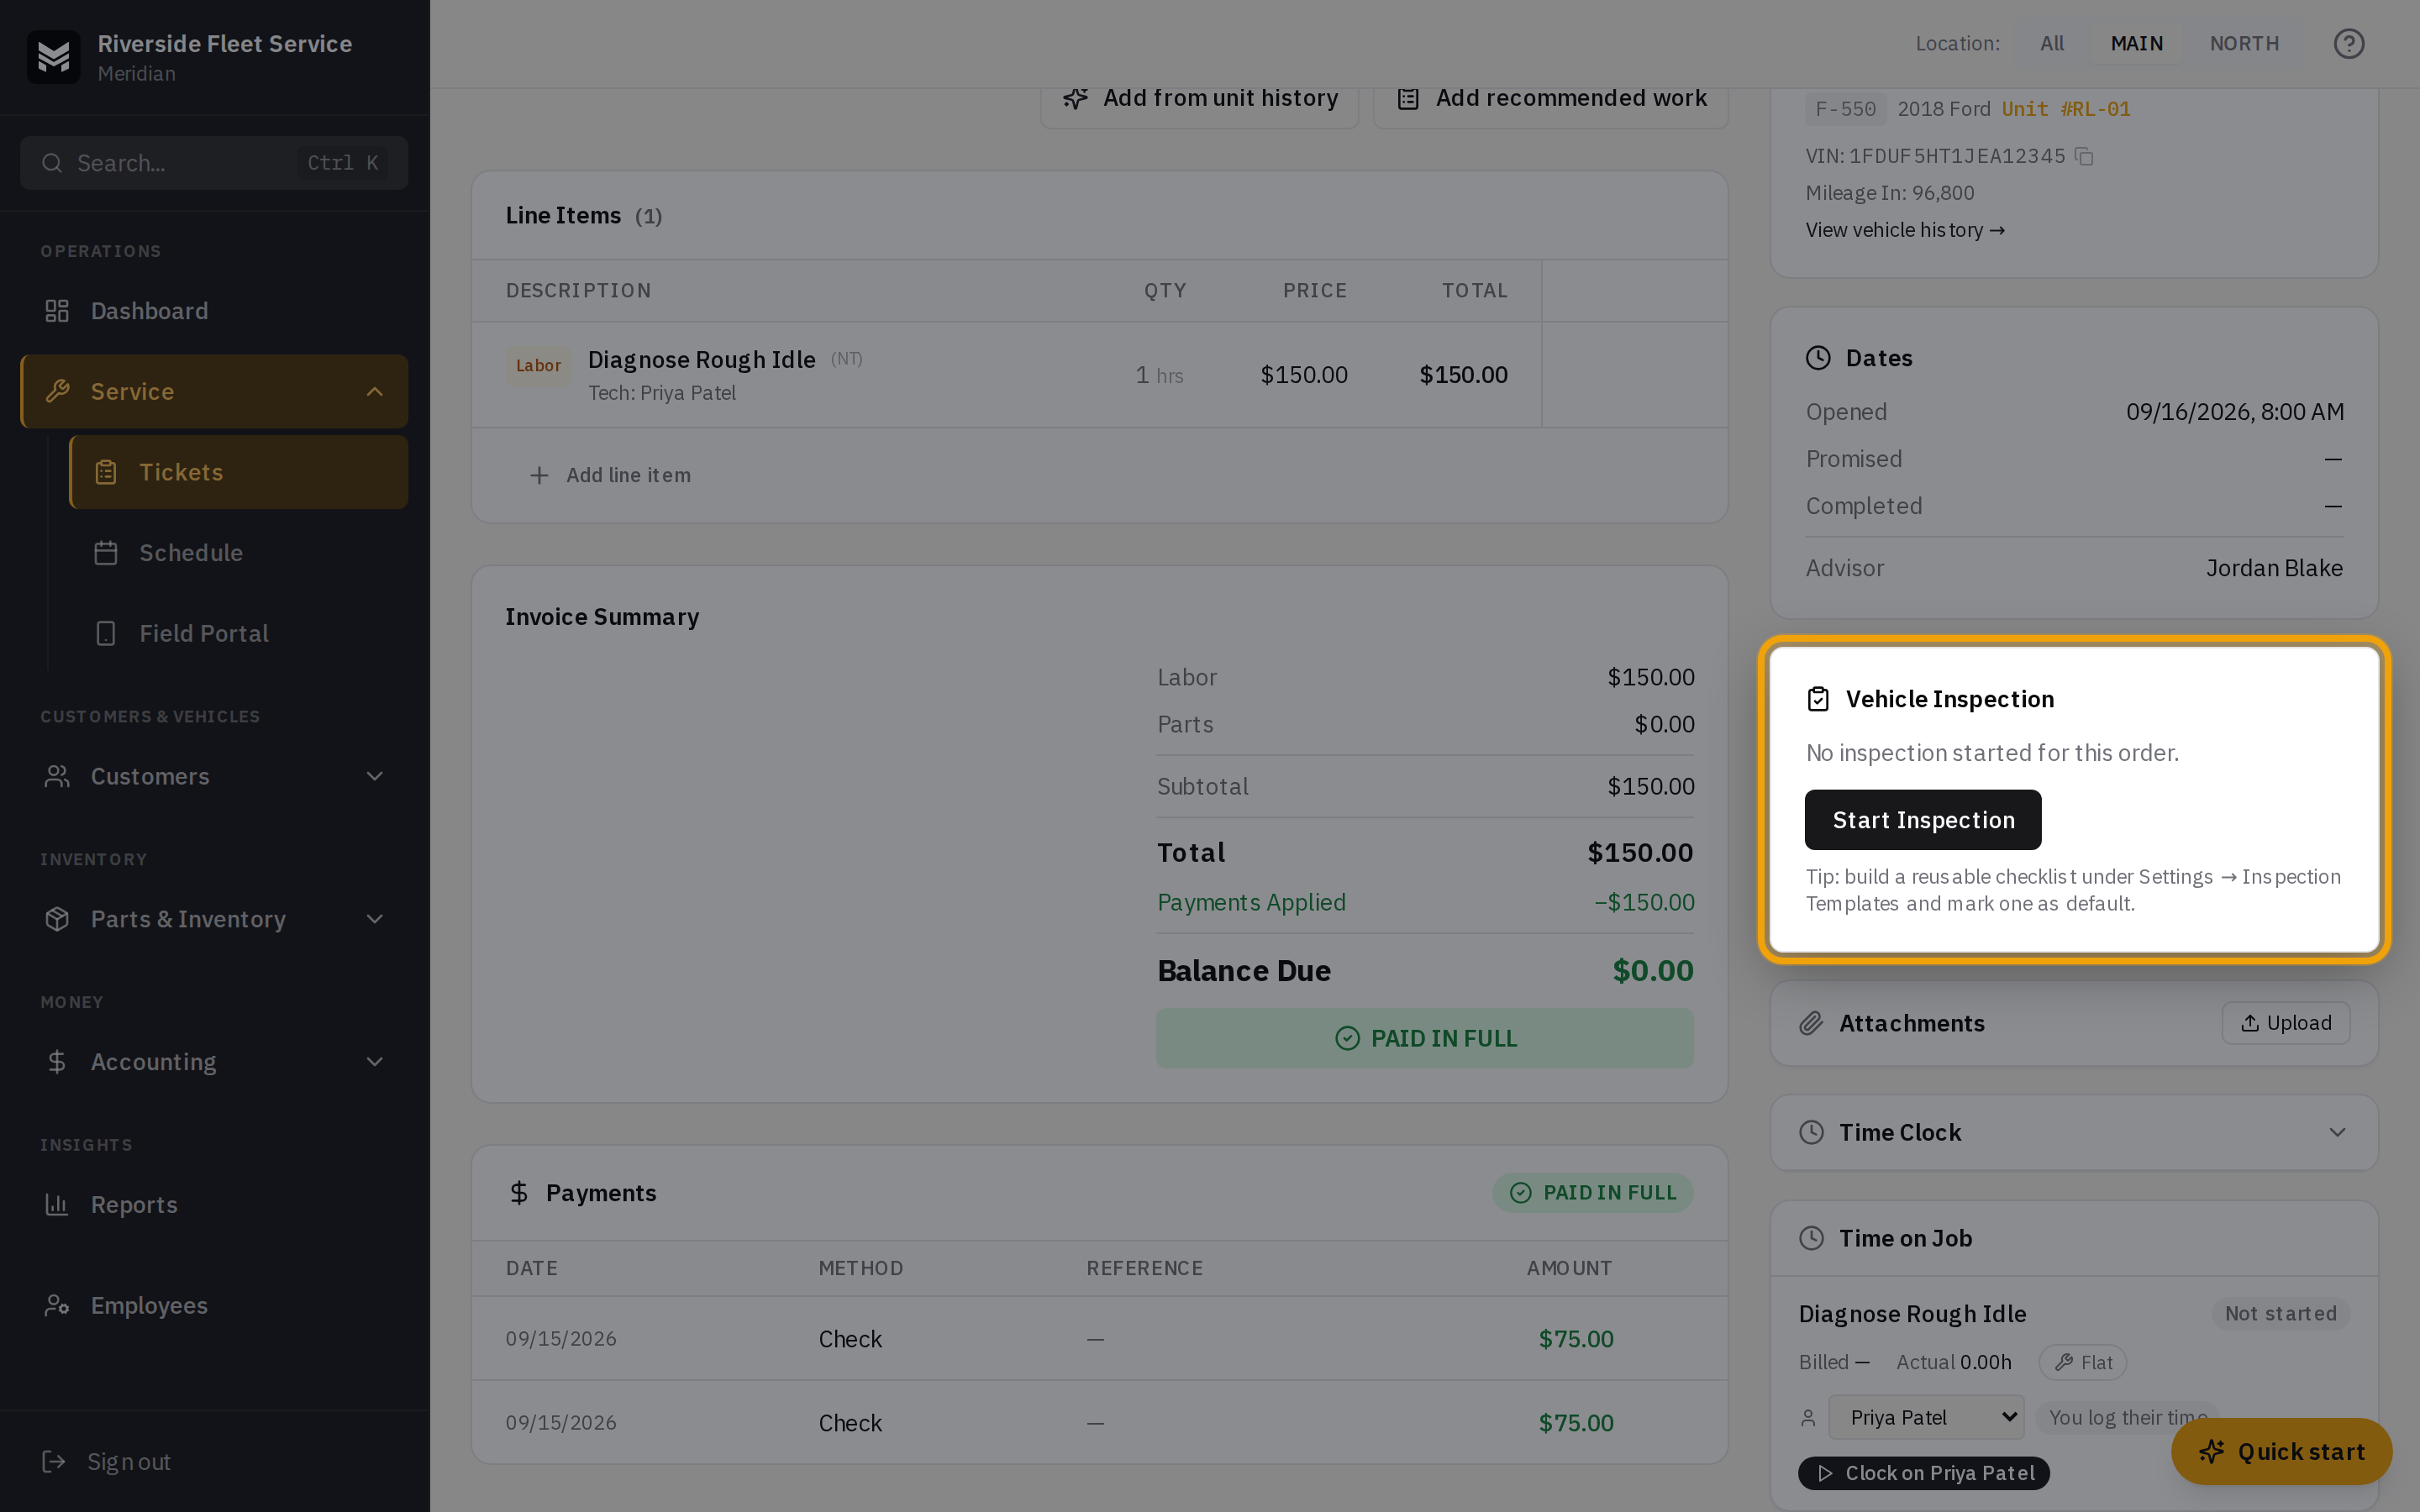Click the Payments dollar sign icon
The image size is (2420, 1512).
(518, 1193)
